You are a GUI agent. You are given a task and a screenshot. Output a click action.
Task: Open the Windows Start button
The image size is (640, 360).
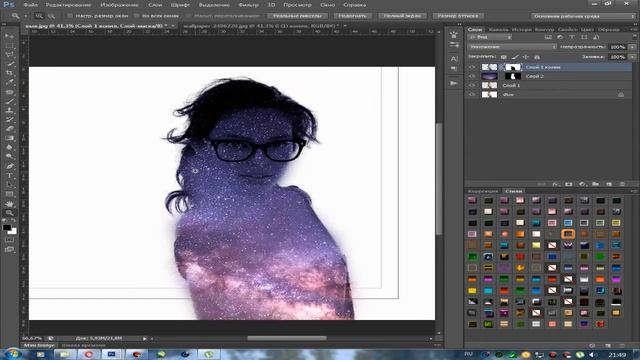(12, 354)
